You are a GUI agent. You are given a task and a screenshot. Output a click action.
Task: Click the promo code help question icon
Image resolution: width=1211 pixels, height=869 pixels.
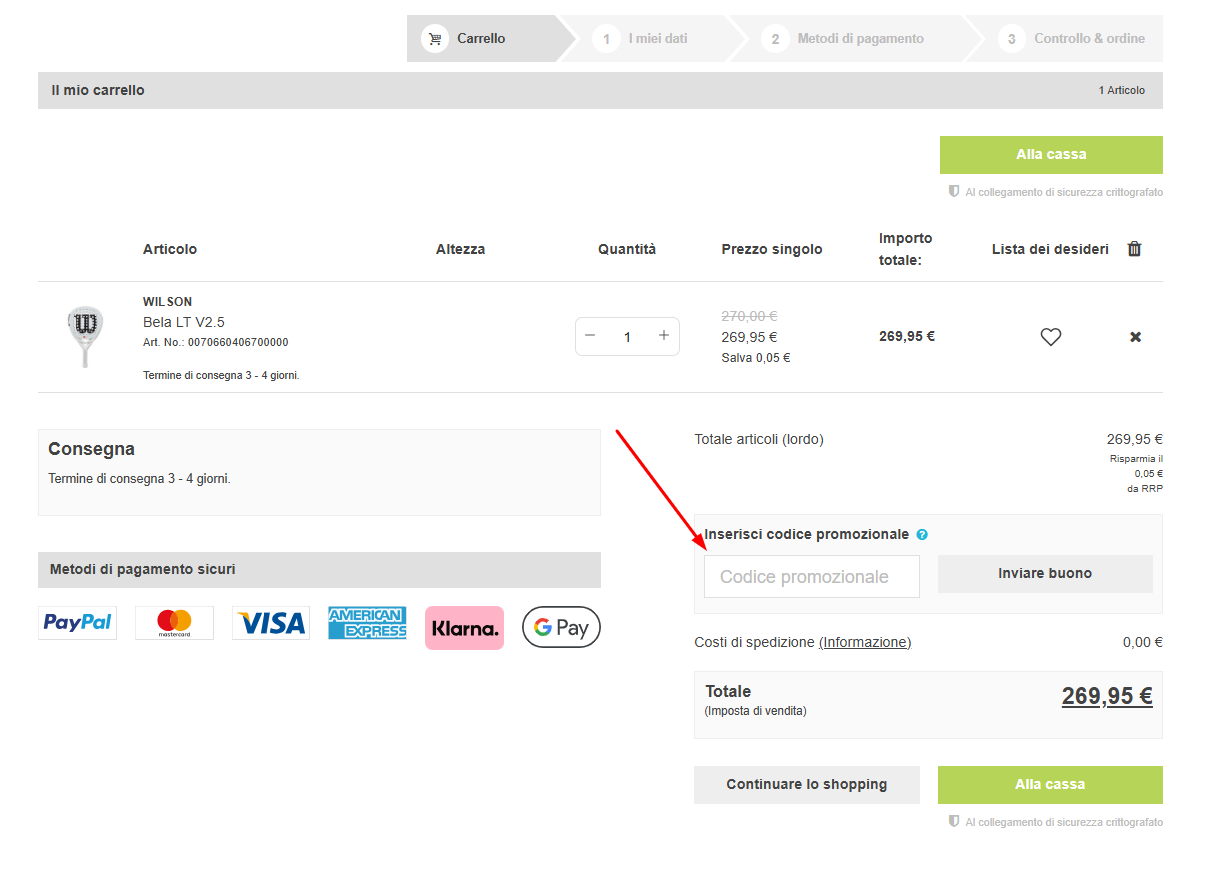pos(922,535)
